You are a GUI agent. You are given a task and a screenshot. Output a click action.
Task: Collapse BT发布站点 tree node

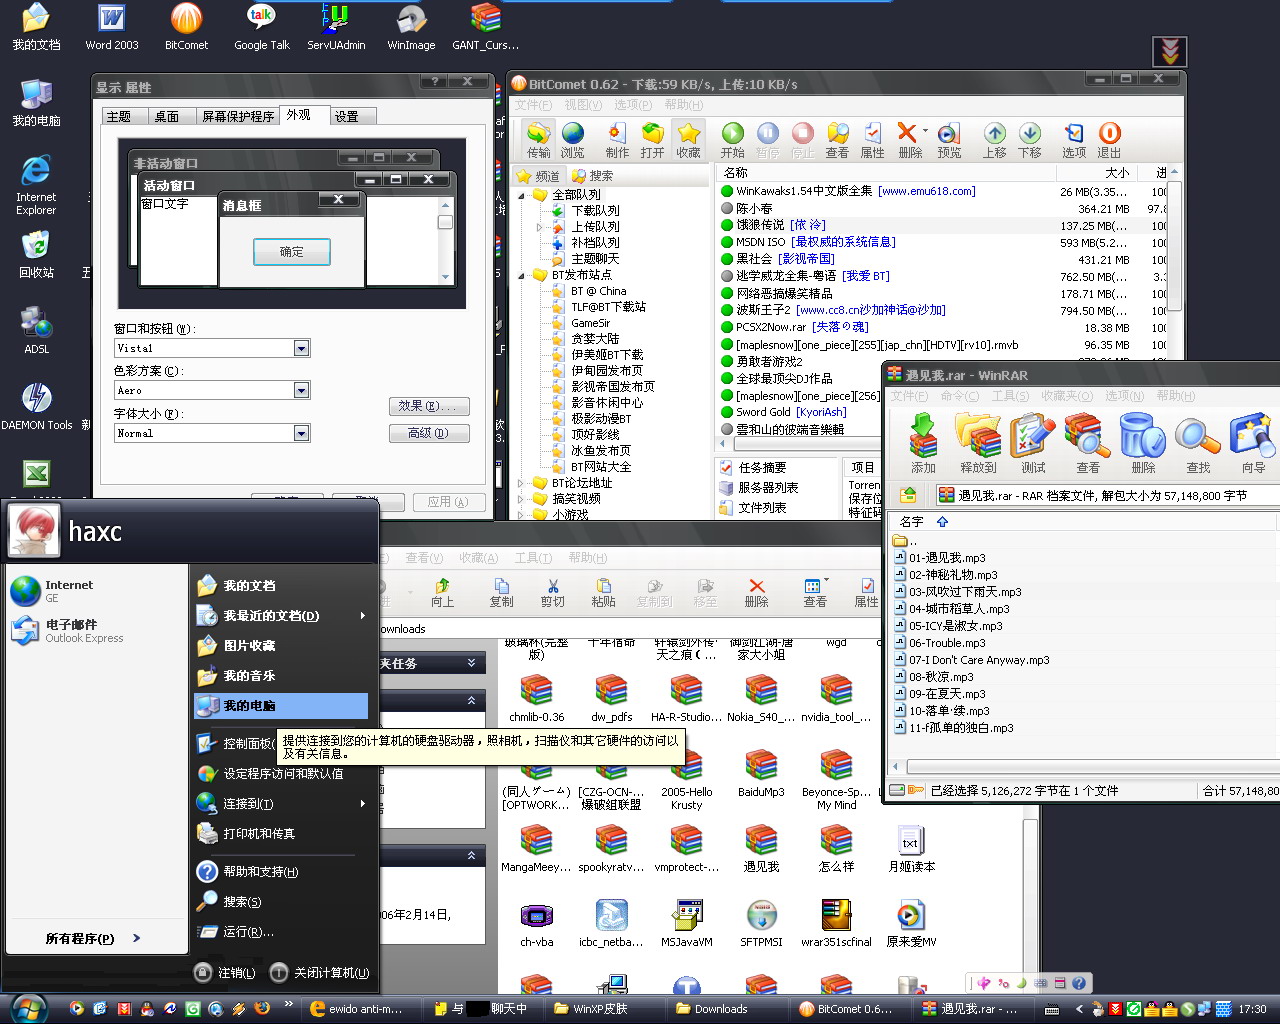click(522, 275)
